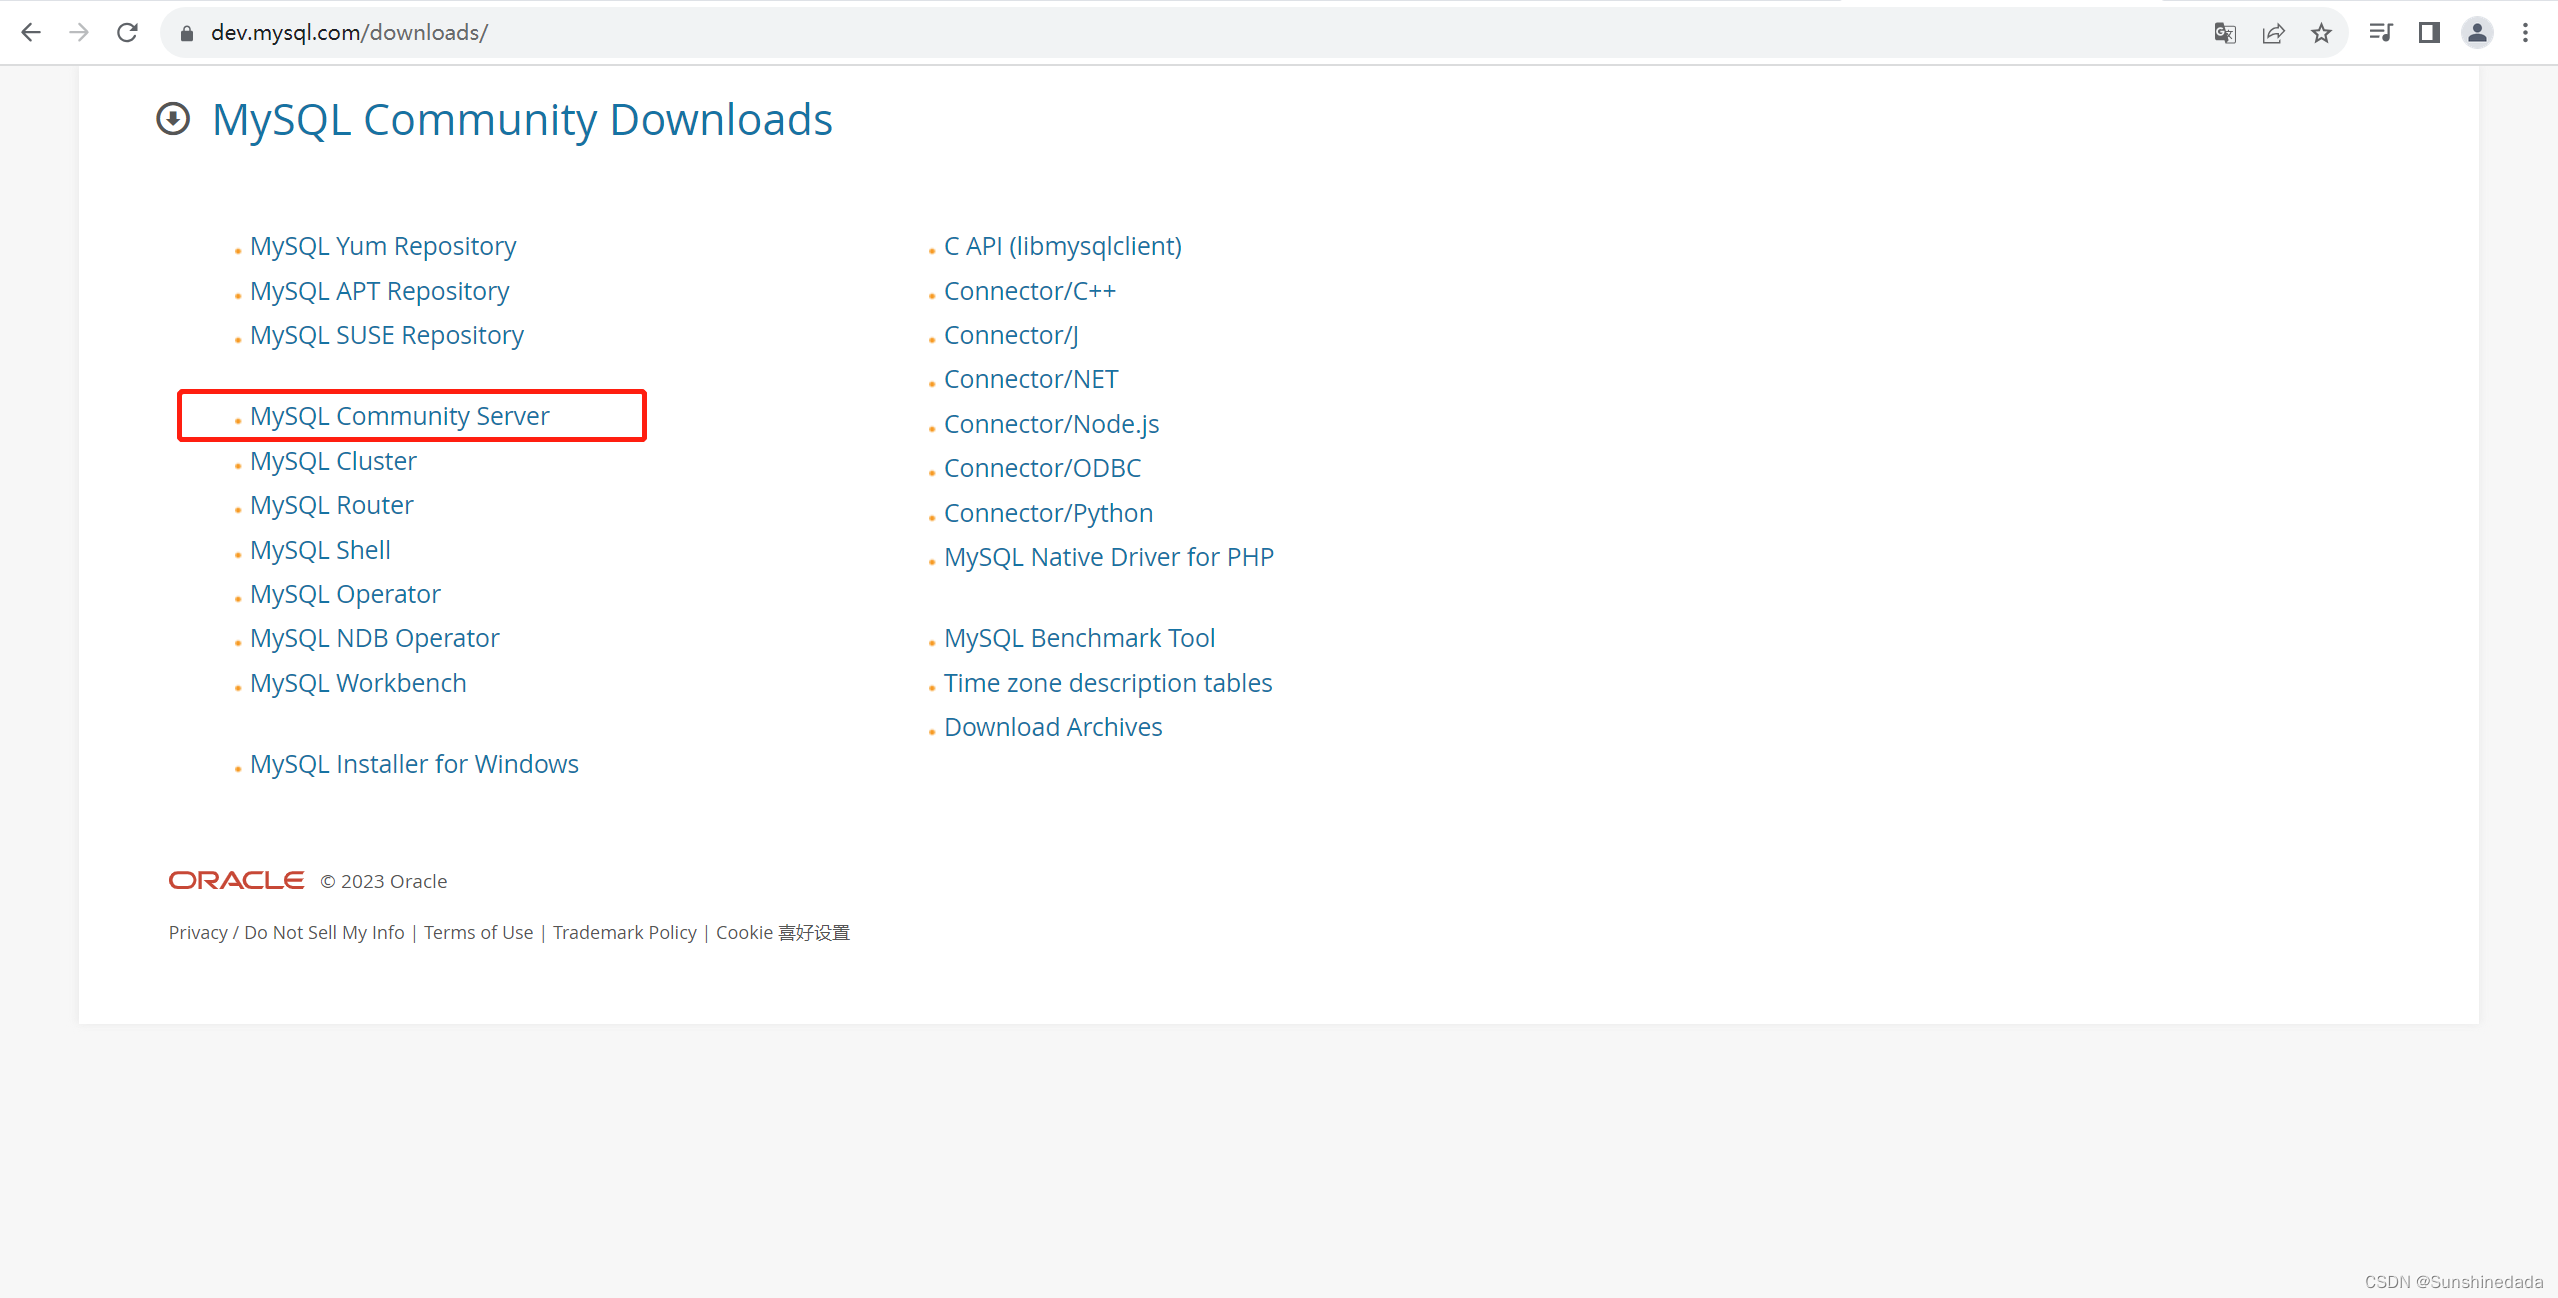
Task: Open Terms of Use footer link
Action: point(478,932)
